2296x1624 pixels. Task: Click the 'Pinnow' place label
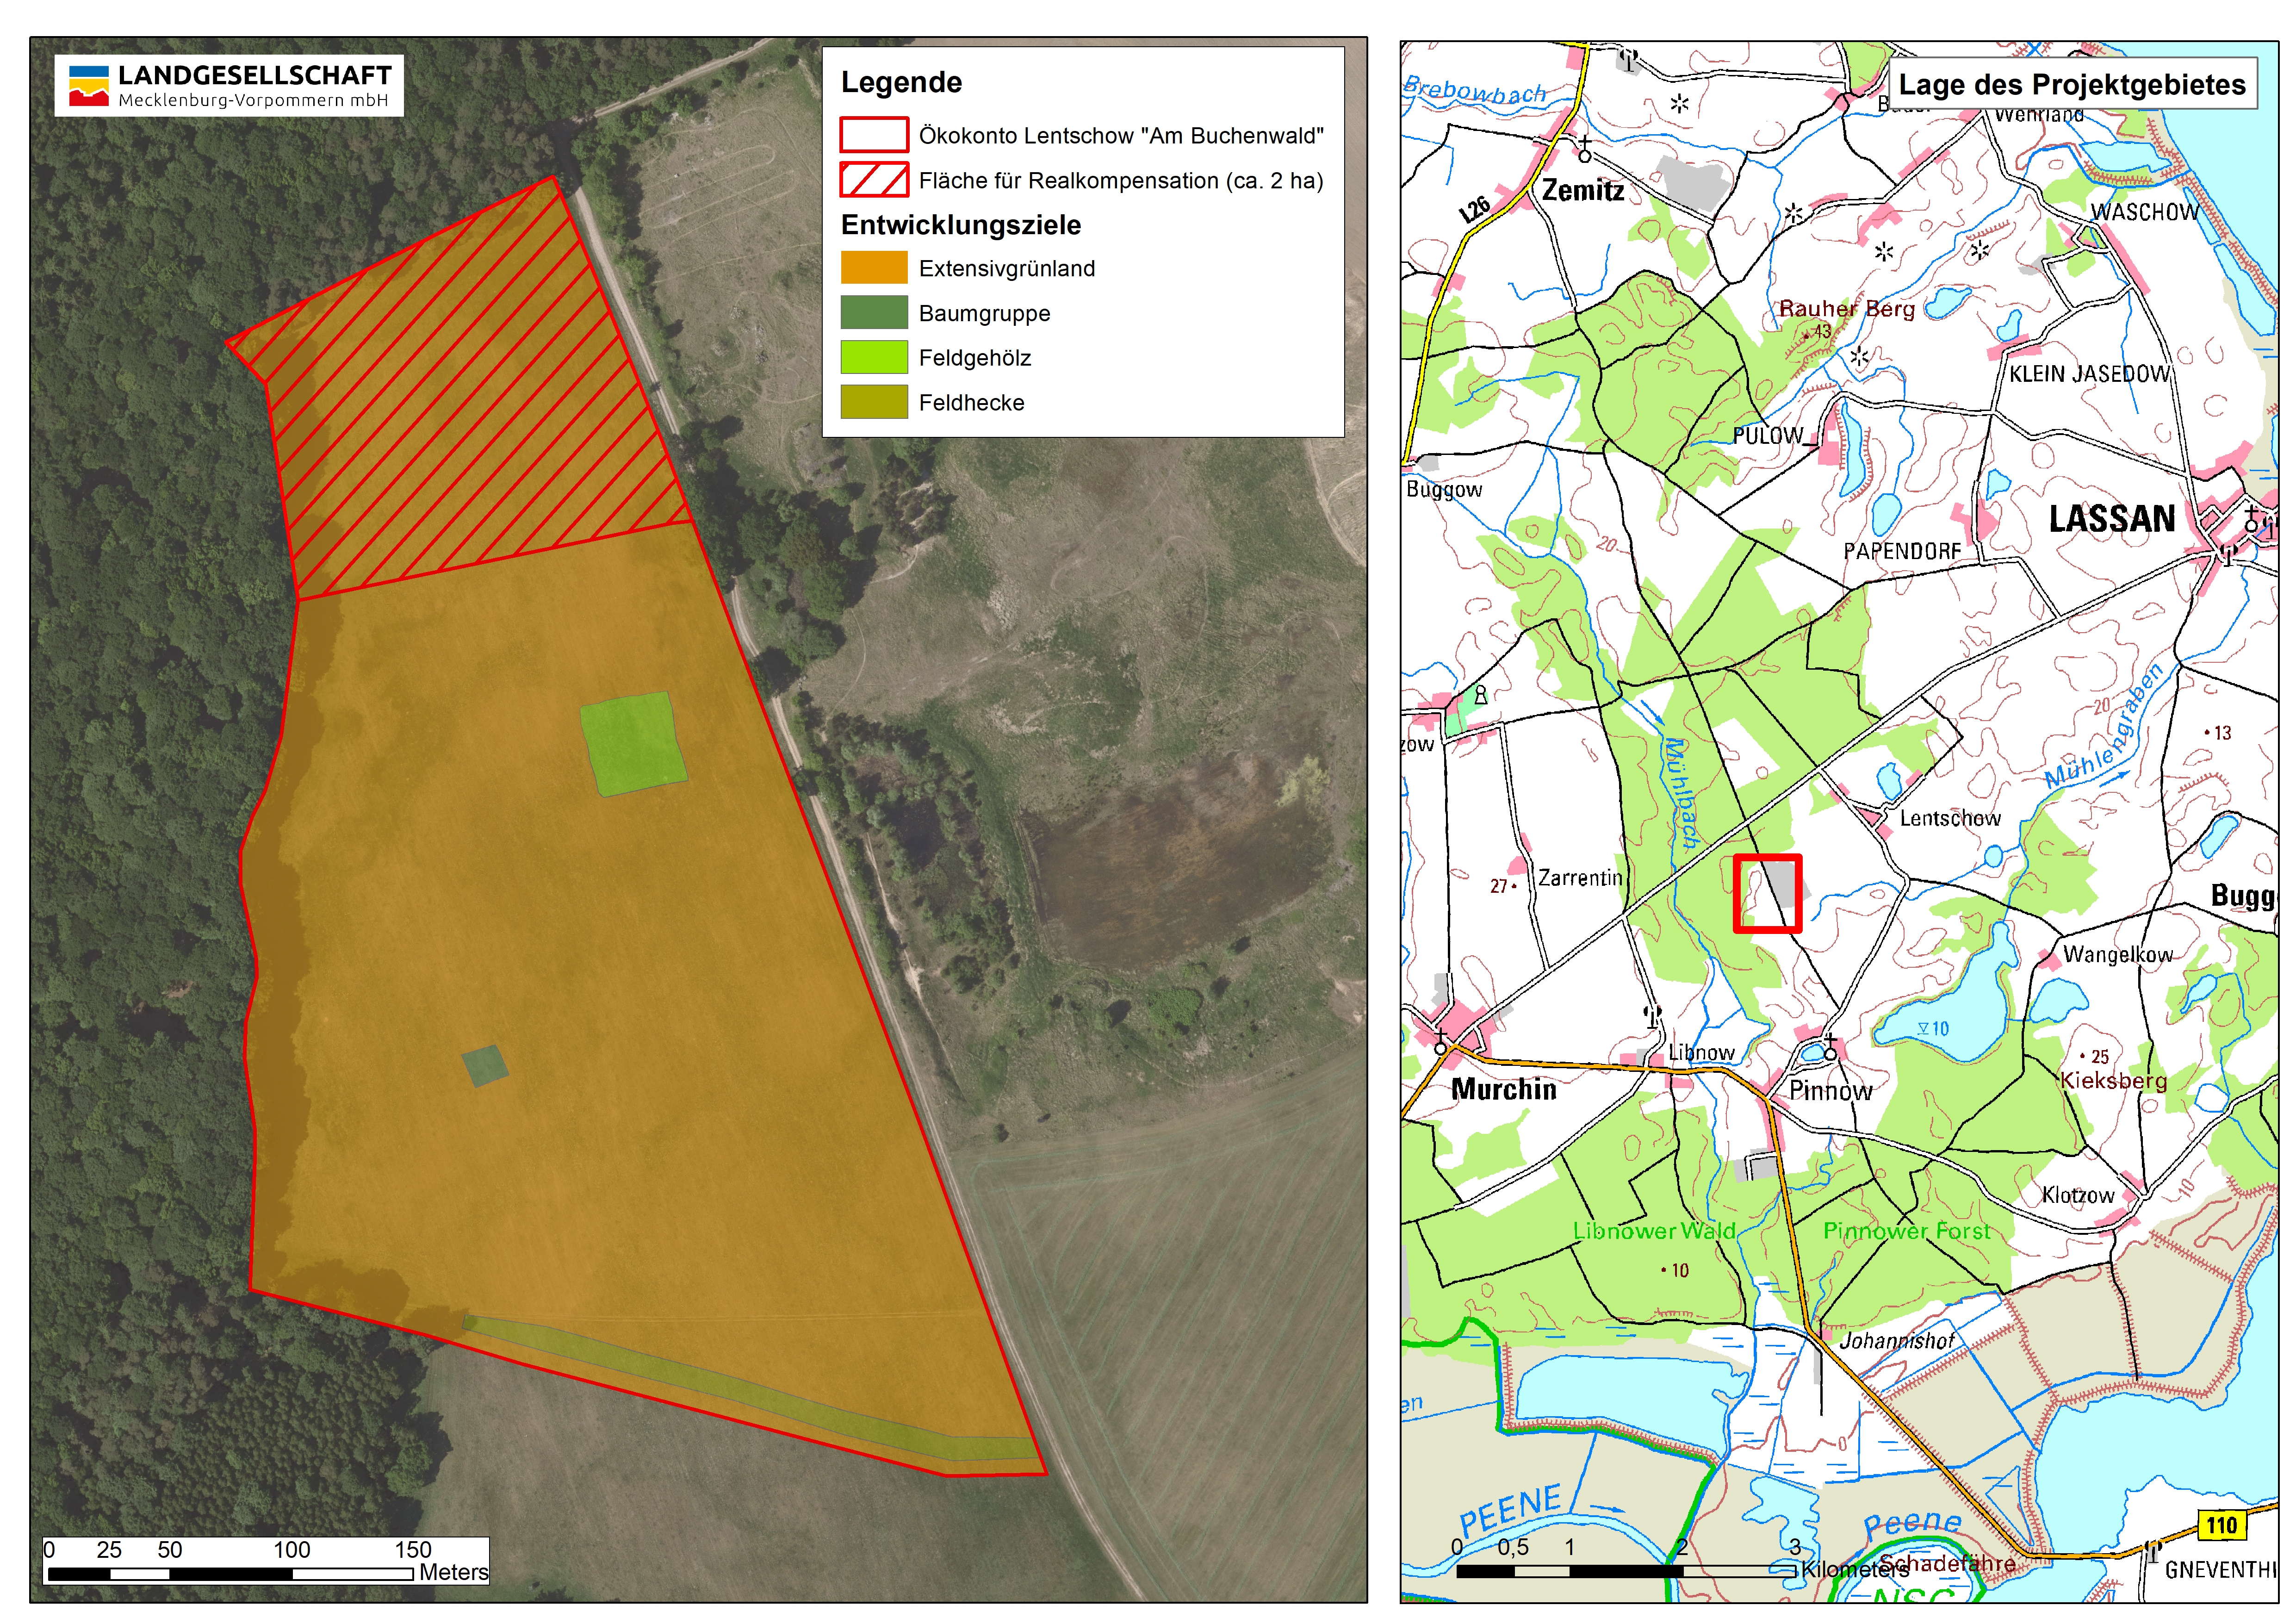1830,1091
